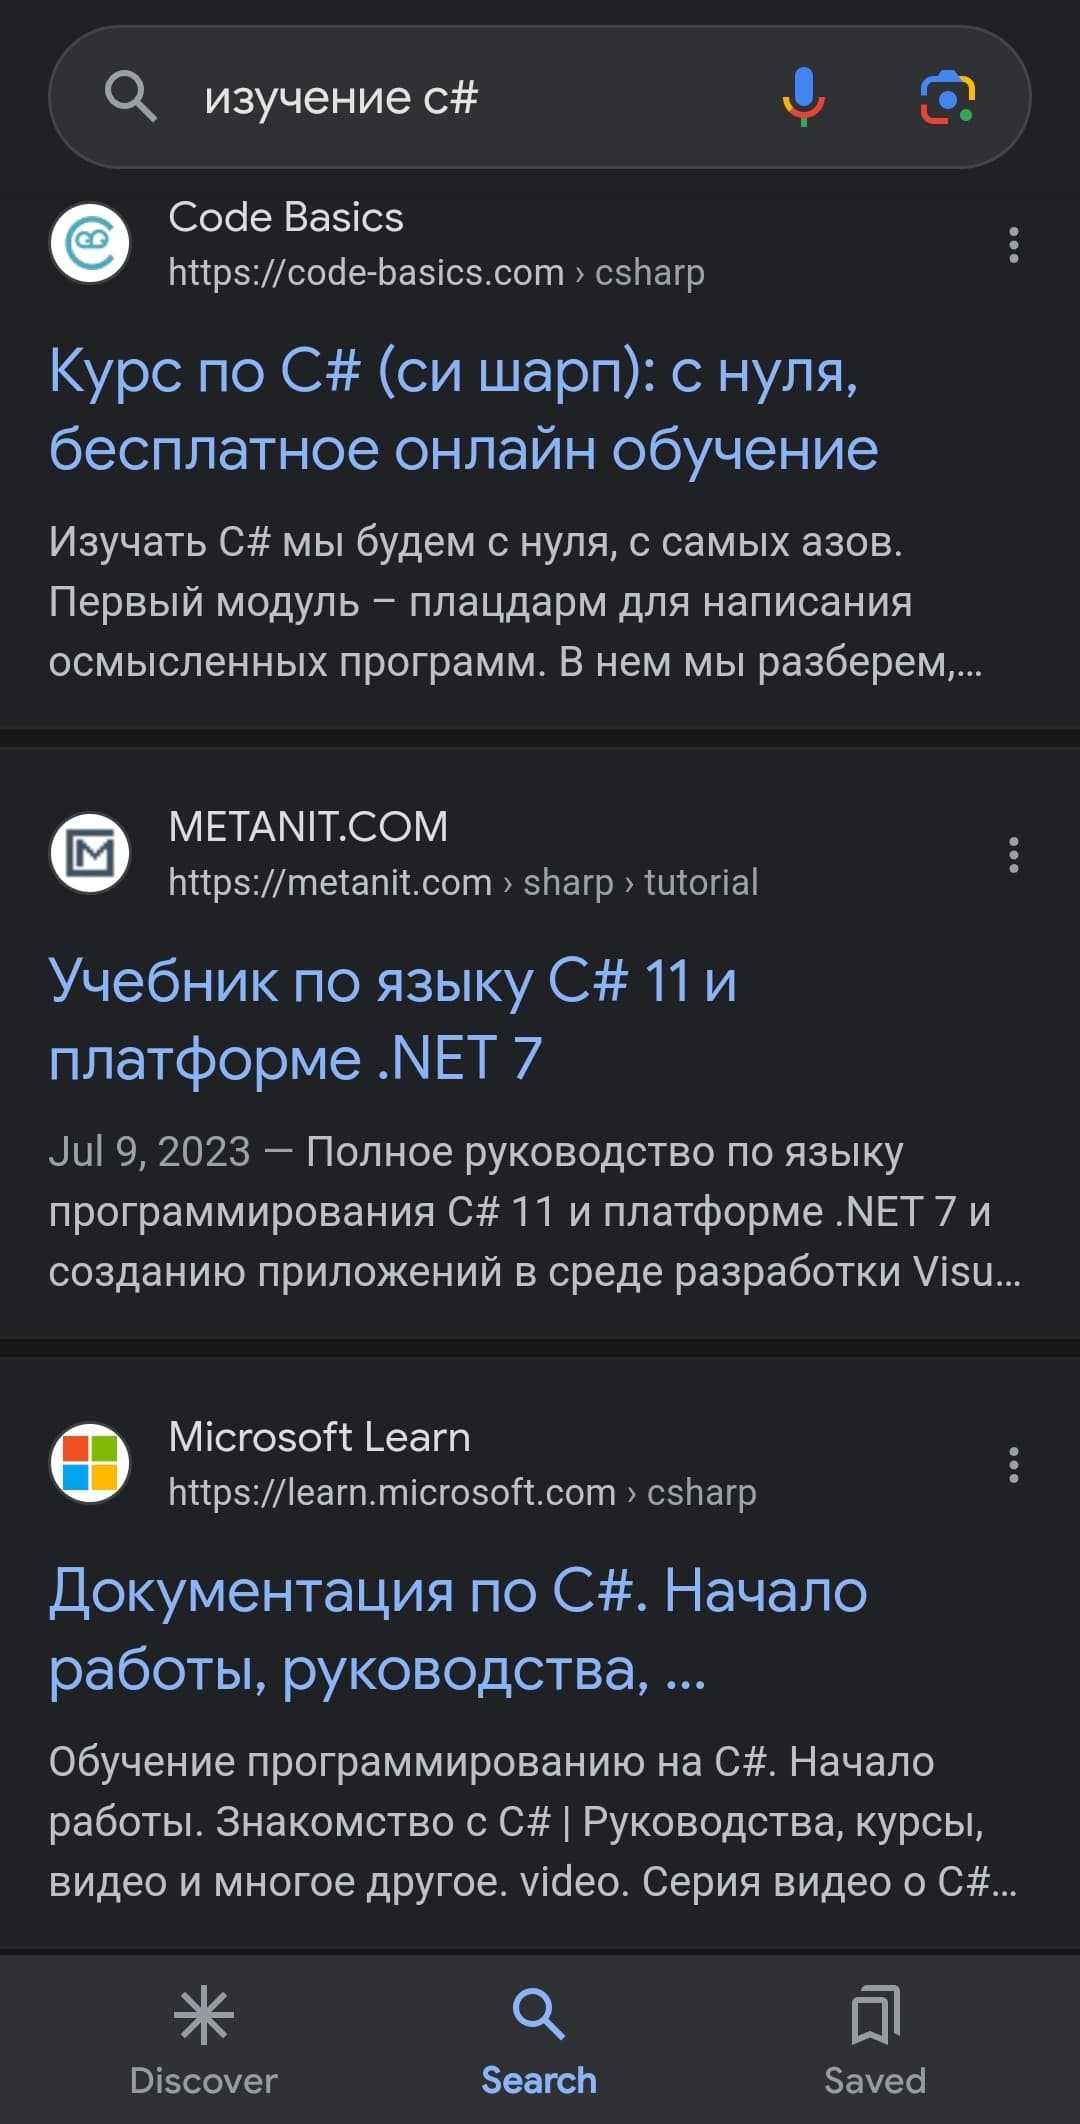This screenshot has height=2124, width=1080.
Task: Tap the learn.microsoft.com csharp URL
Action: pyautogui.click(x=462, y=1493)
